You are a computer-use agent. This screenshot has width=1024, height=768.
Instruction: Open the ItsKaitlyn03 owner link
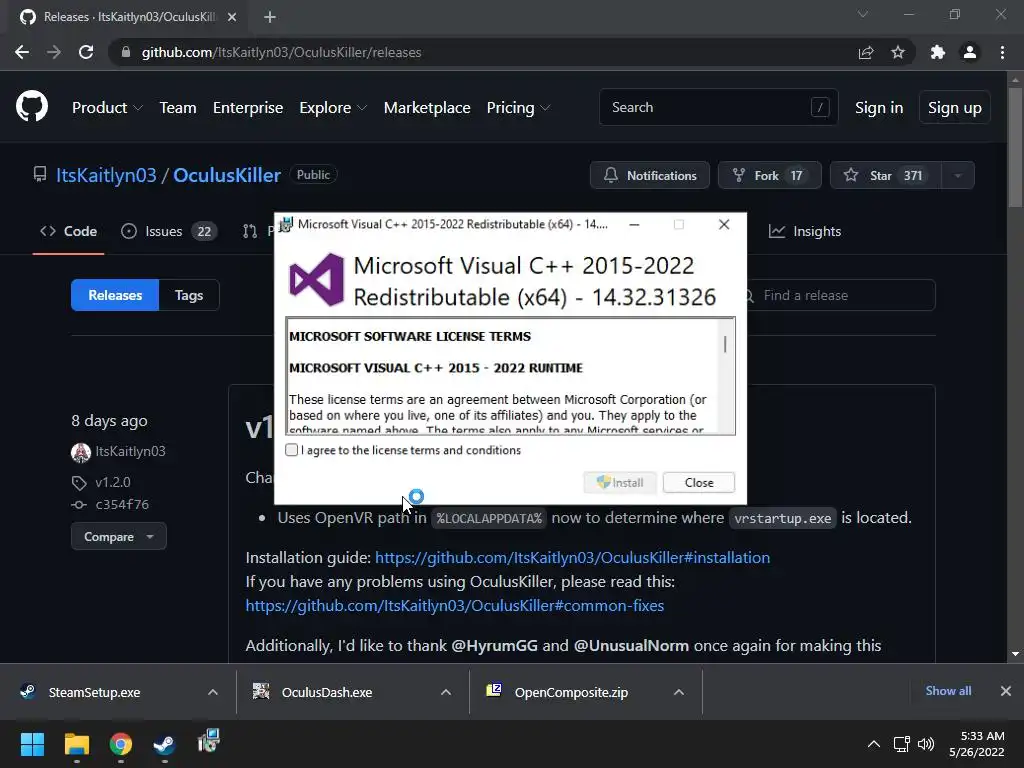(106, 175)
